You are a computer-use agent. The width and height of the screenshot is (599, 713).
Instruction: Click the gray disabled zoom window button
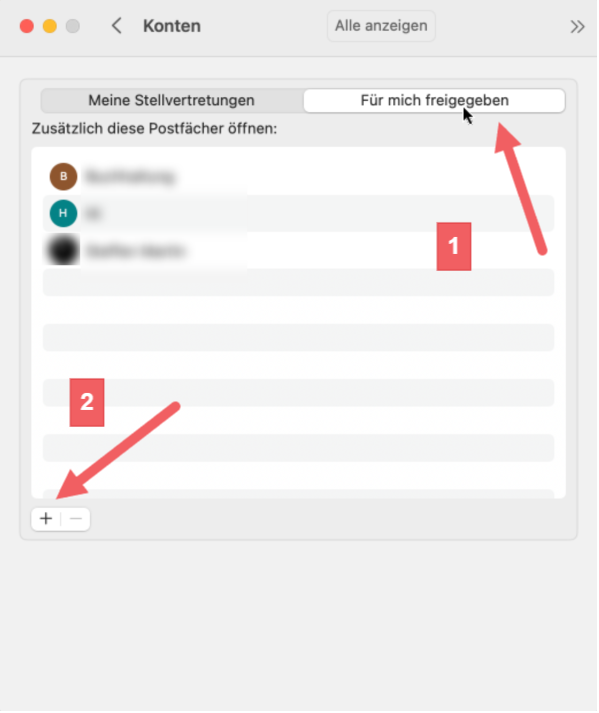pyautogui.click(x=73, y=26)
